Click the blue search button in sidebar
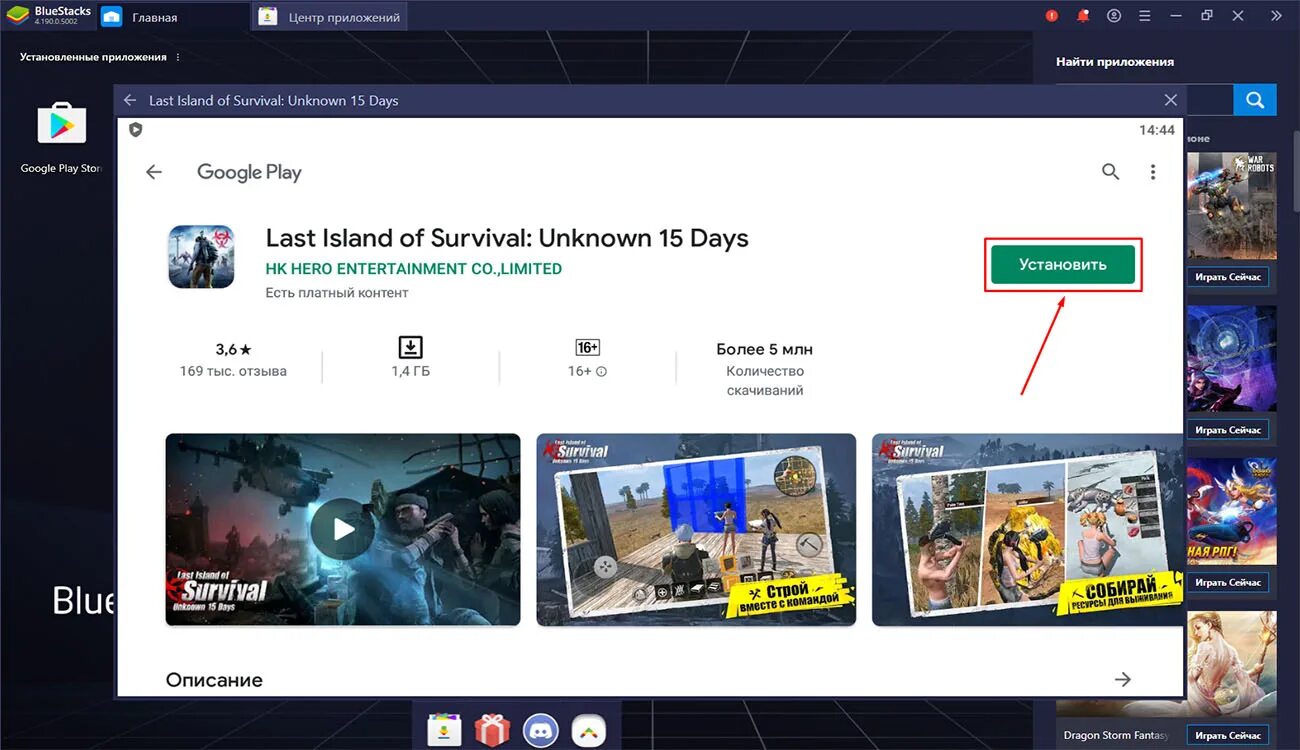Screen dimensions: 1300x750 click(1255, 100)
